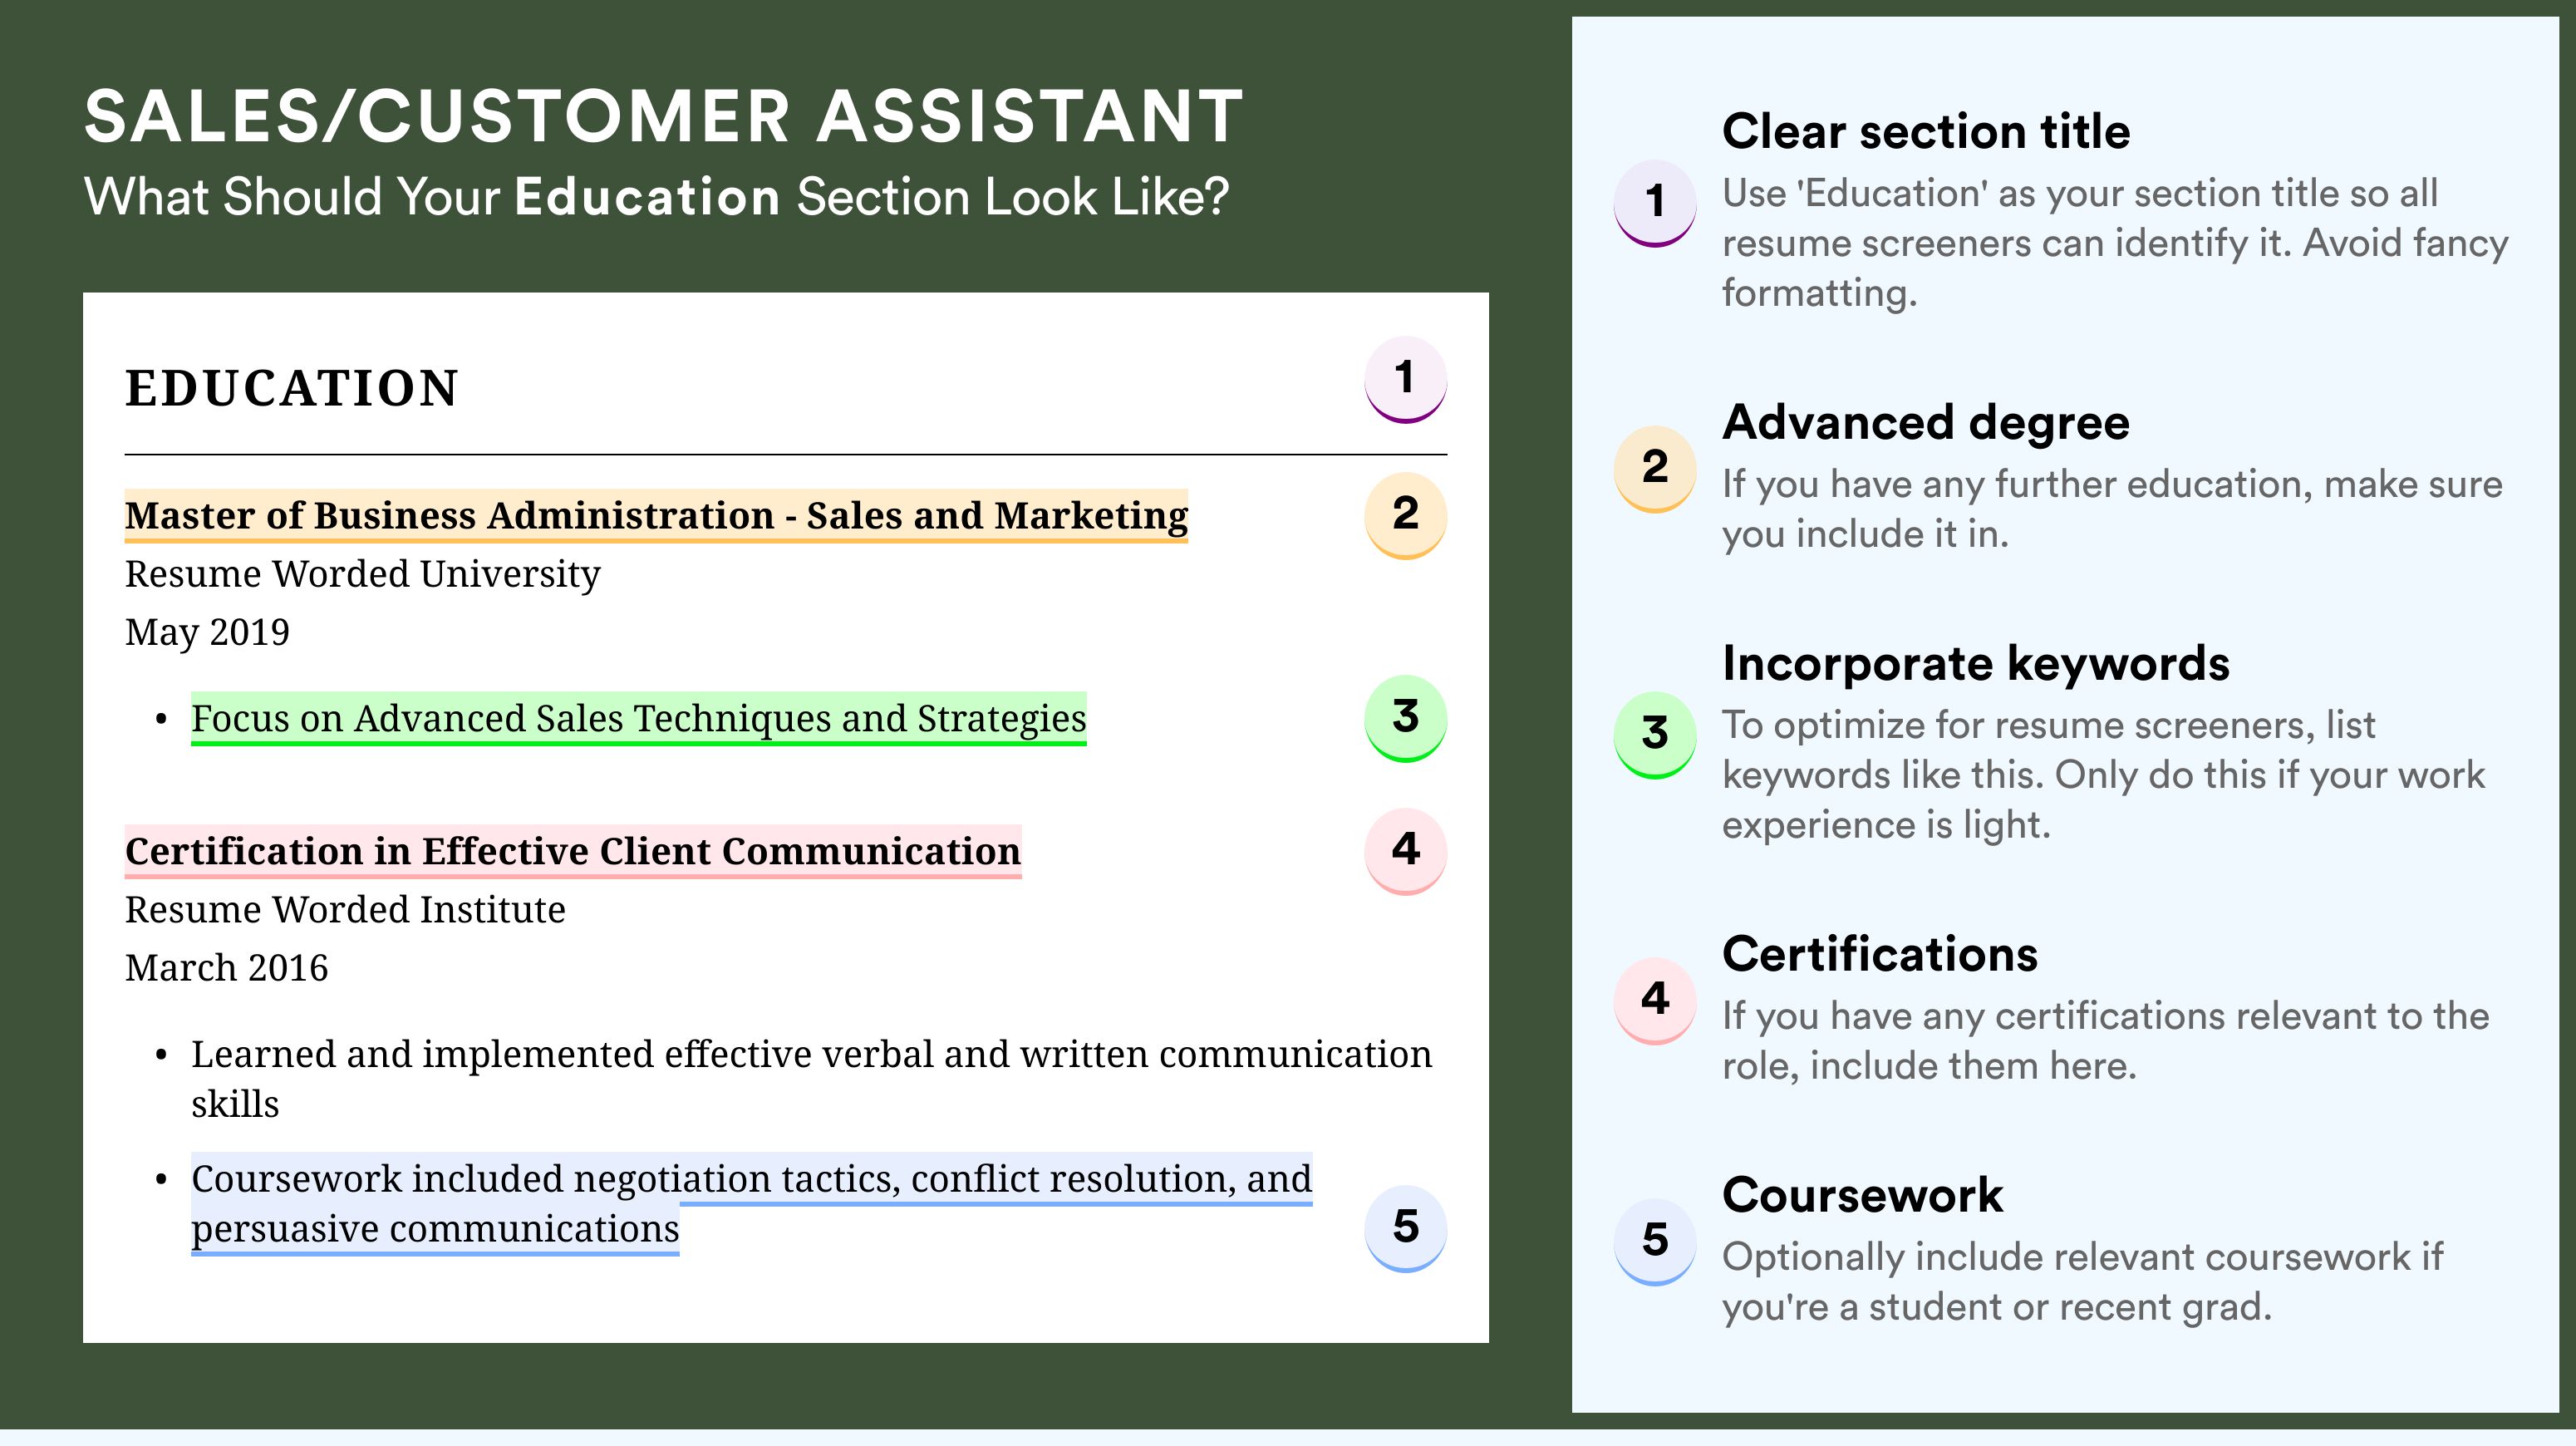Click the purple number 1 badge beside EDUCATION

point(1405,380)
